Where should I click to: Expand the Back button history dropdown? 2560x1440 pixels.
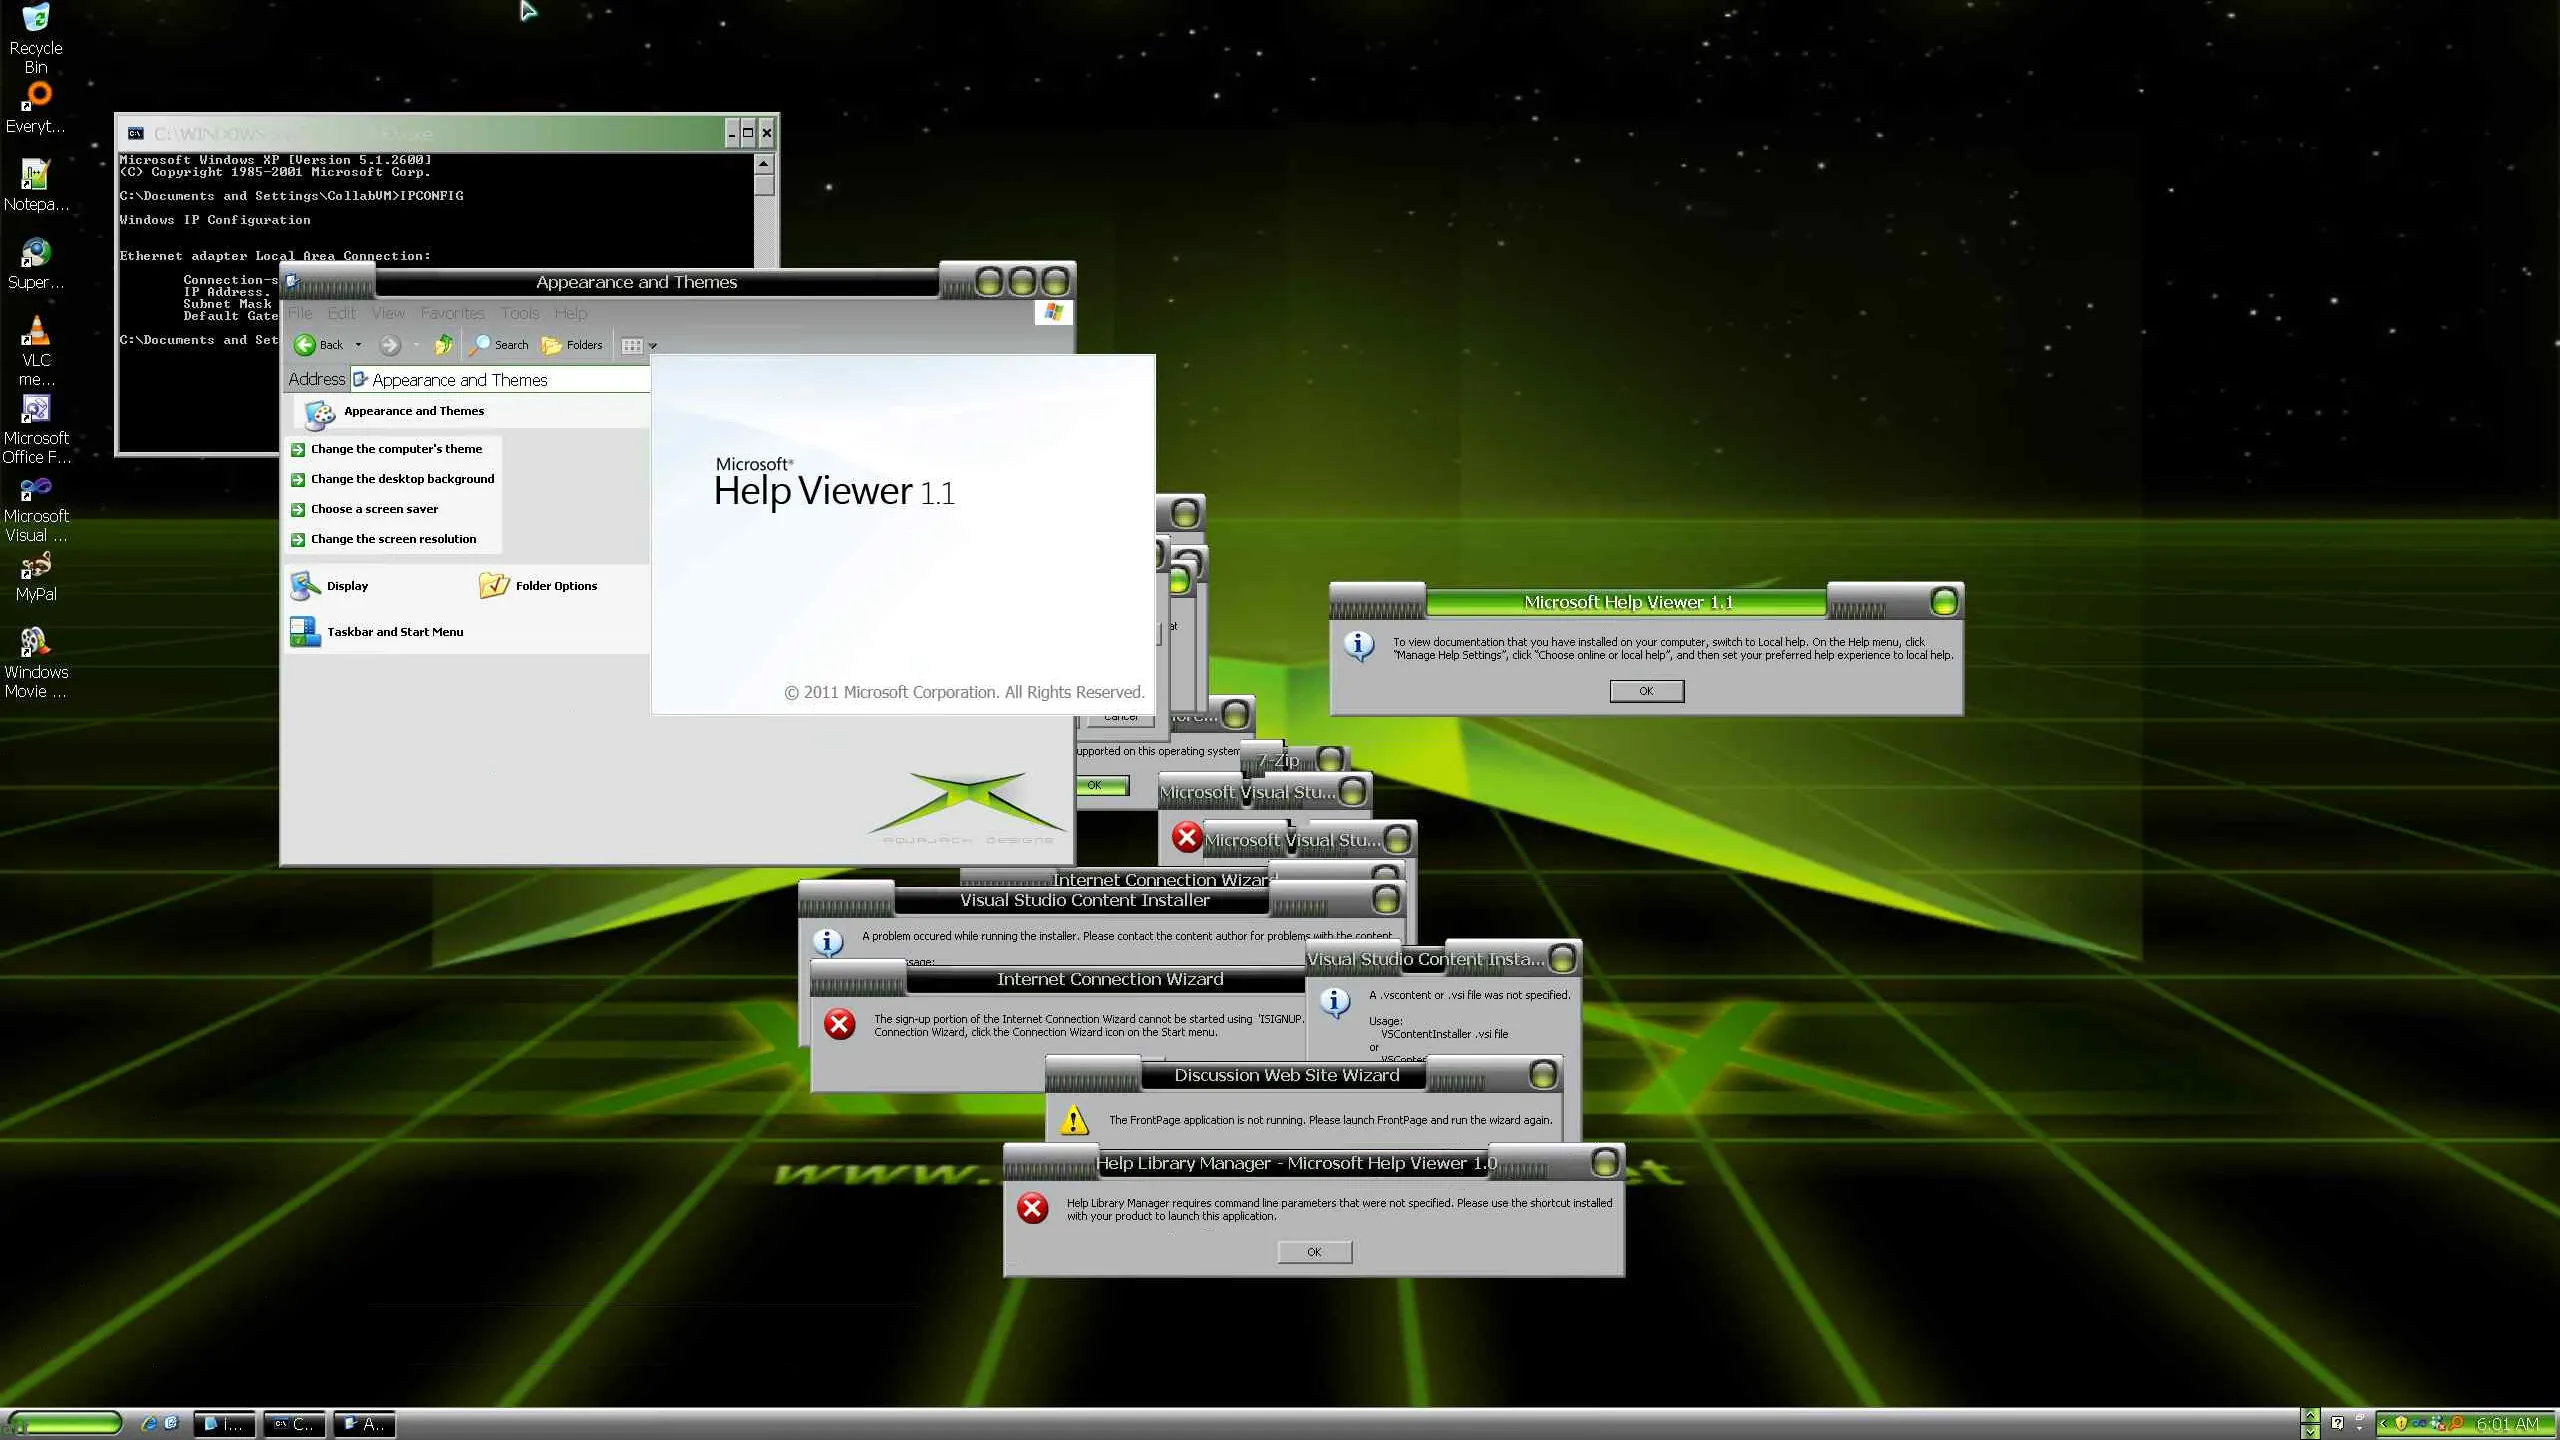(x=358, y=345)
